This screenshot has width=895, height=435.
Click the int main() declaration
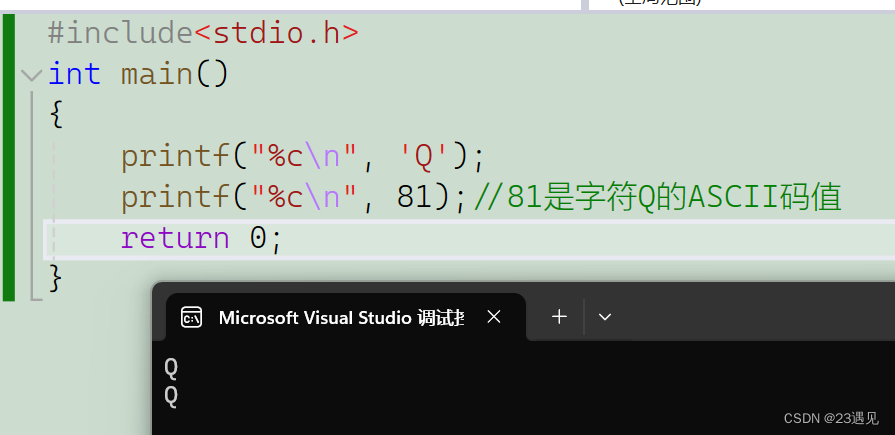tap(138, 74)
